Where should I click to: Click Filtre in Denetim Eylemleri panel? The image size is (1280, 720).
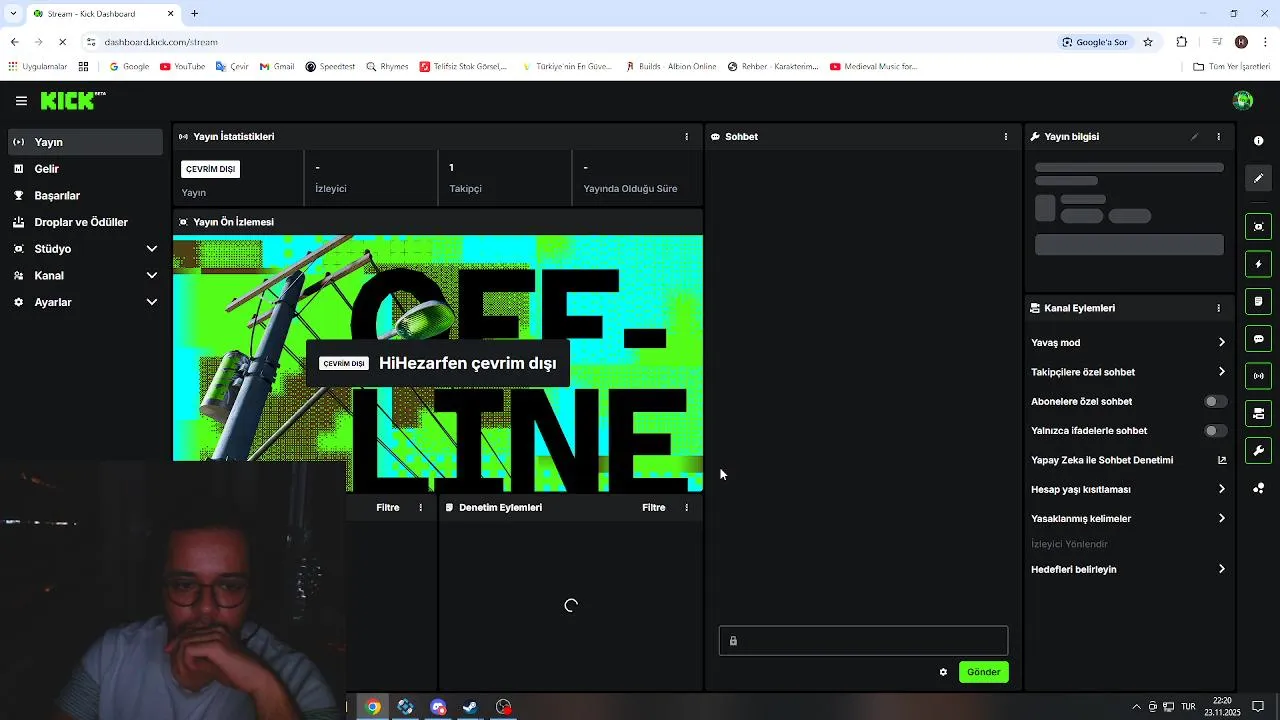pyautogui.click(x=654, y=507)
